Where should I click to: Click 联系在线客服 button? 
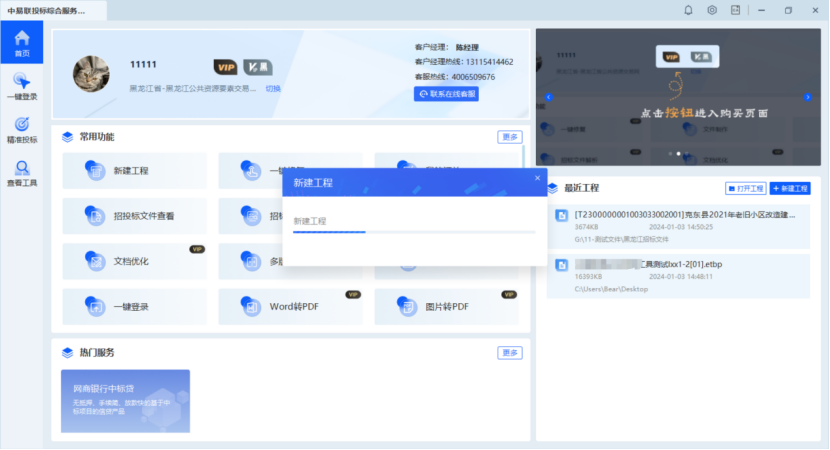tap(446, 94)
